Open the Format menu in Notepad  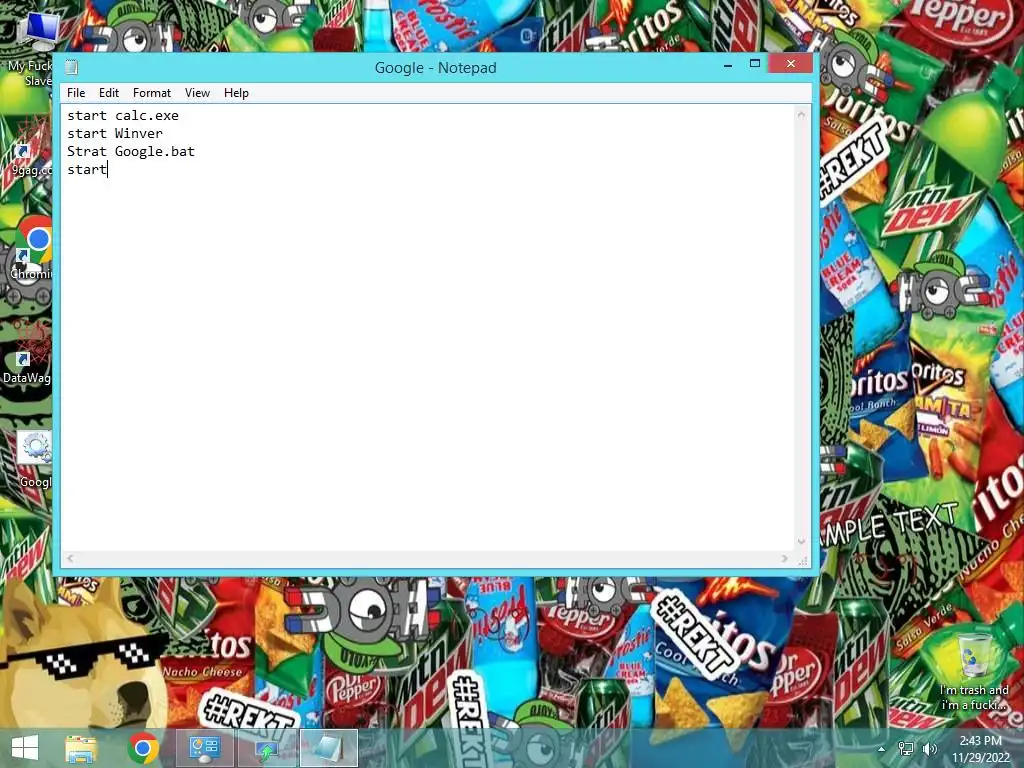pyautogui.click(x=152, y=93)
